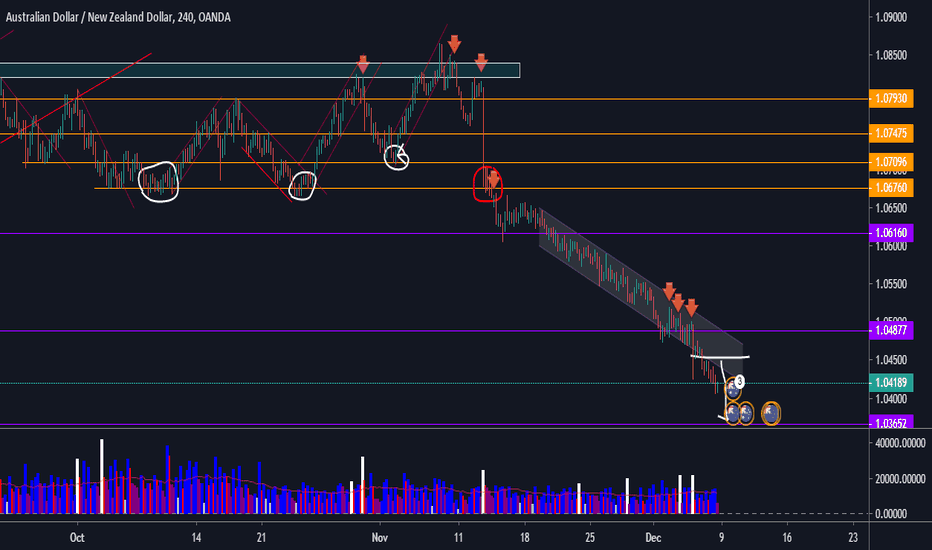Select the leftmost white circle drawing in October
This screenshot has height=550, width=932.
[x=158, y=182]
